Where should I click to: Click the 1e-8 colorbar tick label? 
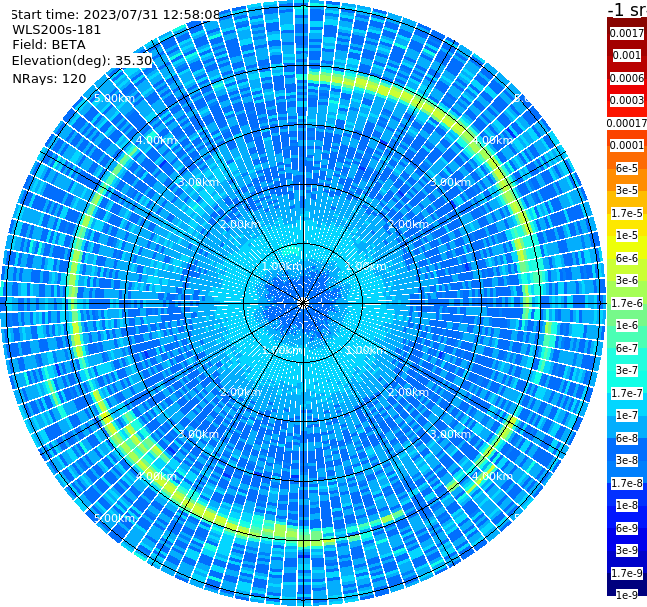[627, 505]
